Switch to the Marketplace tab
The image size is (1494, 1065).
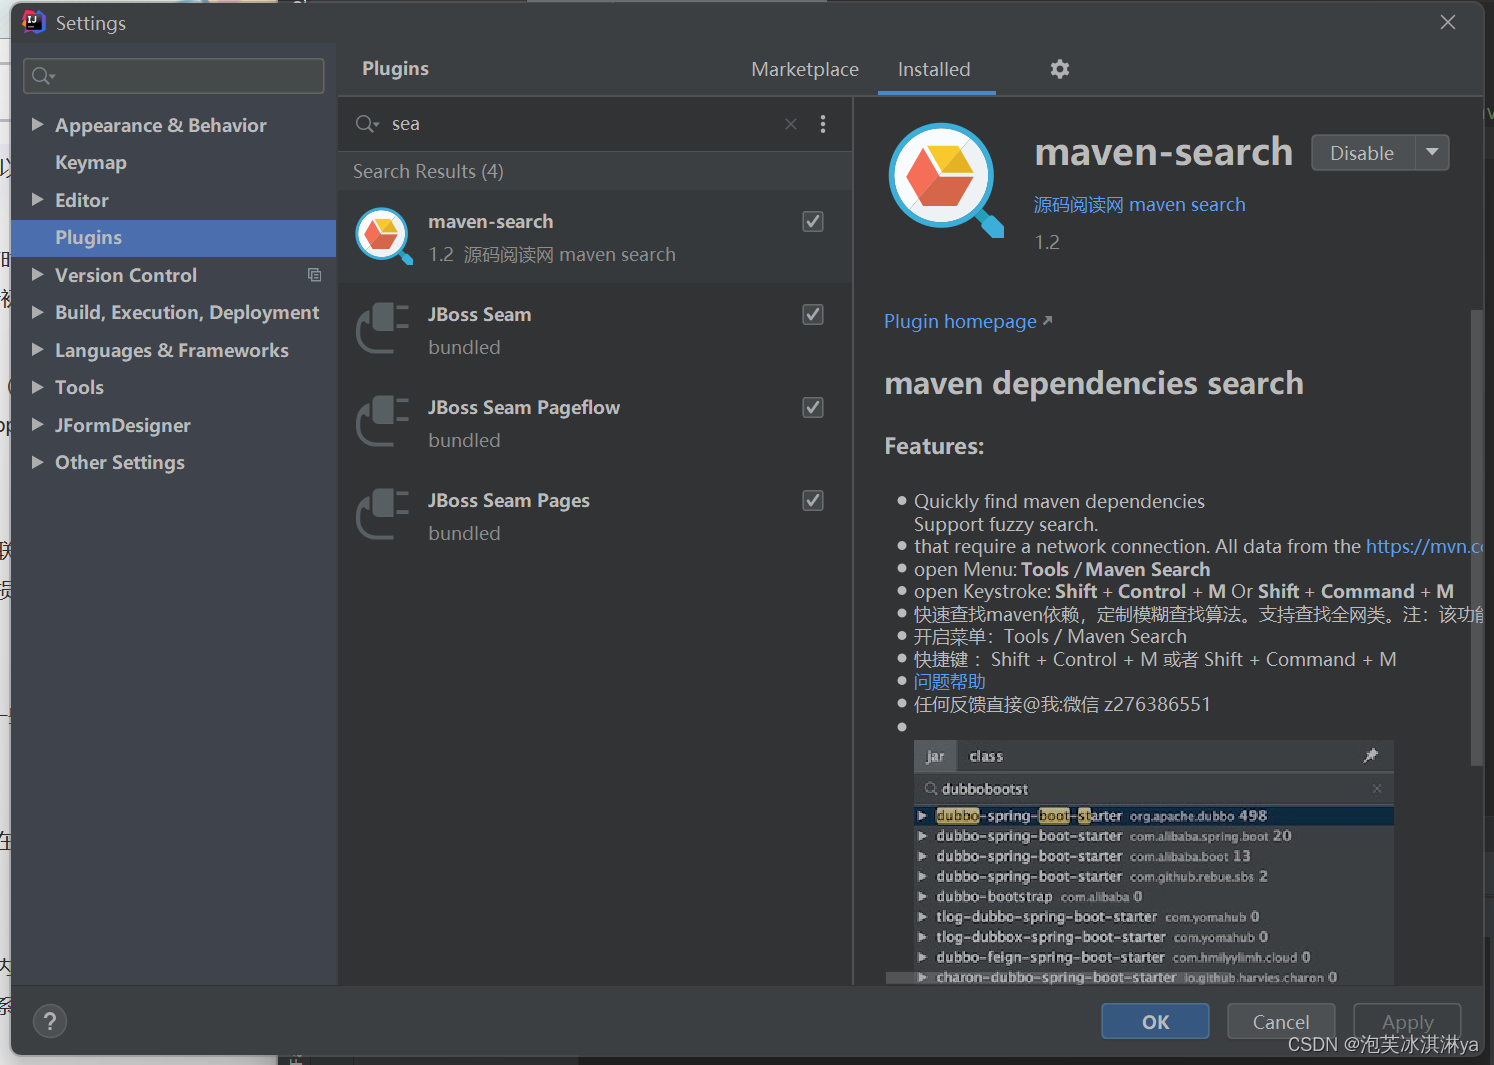(x=805, y=69)
